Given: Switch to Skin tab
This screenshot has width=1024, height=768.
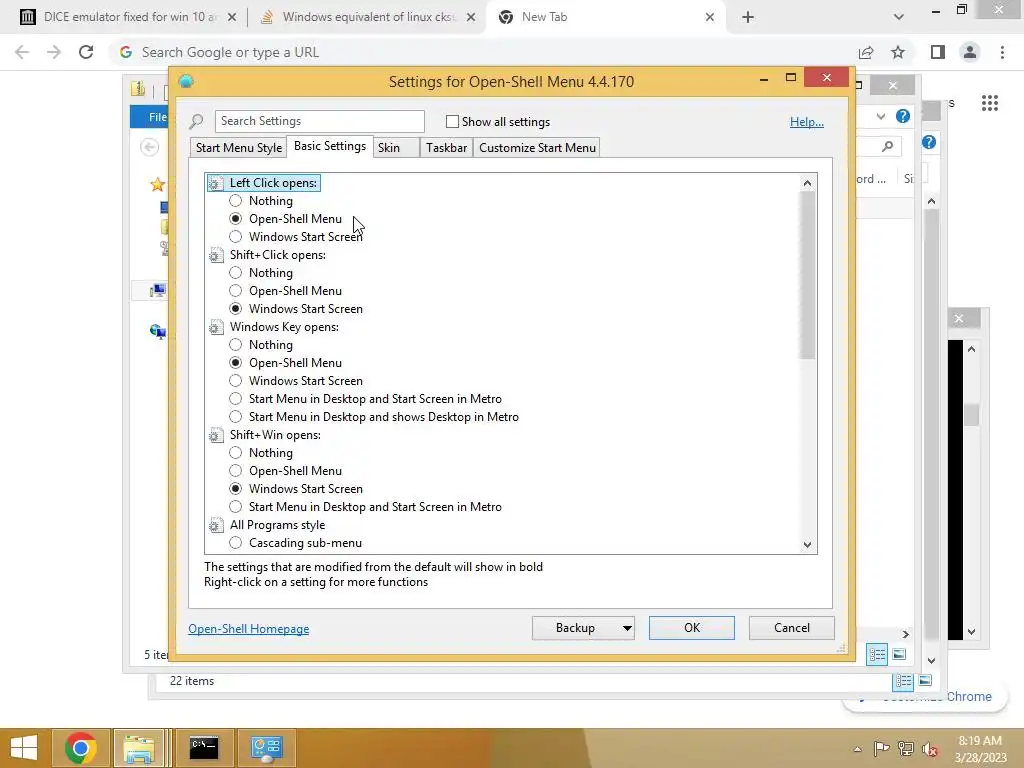Looking at the screenshot, I should click(396, 148).
